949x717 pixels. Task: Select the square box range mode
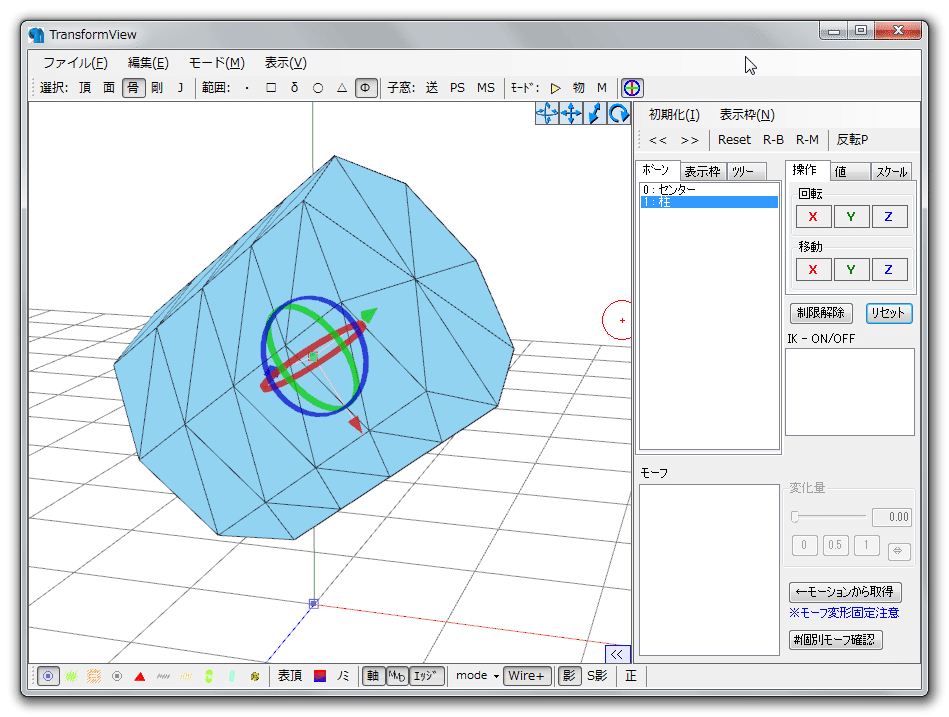[271, 88]
